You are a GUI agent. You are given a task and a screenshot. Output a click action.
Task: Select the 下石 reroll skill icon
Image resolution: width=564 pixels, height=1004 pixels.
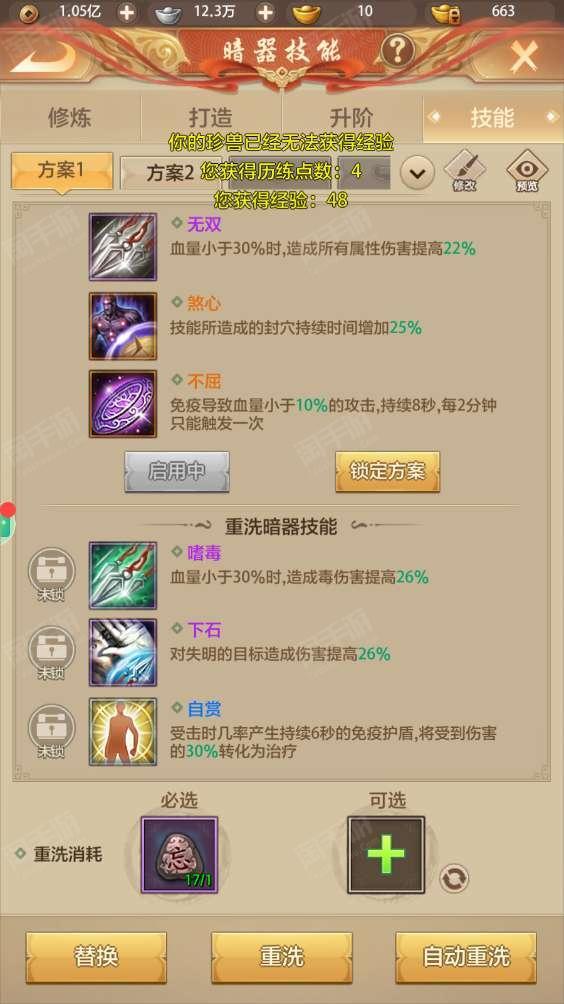coord(123,652)
